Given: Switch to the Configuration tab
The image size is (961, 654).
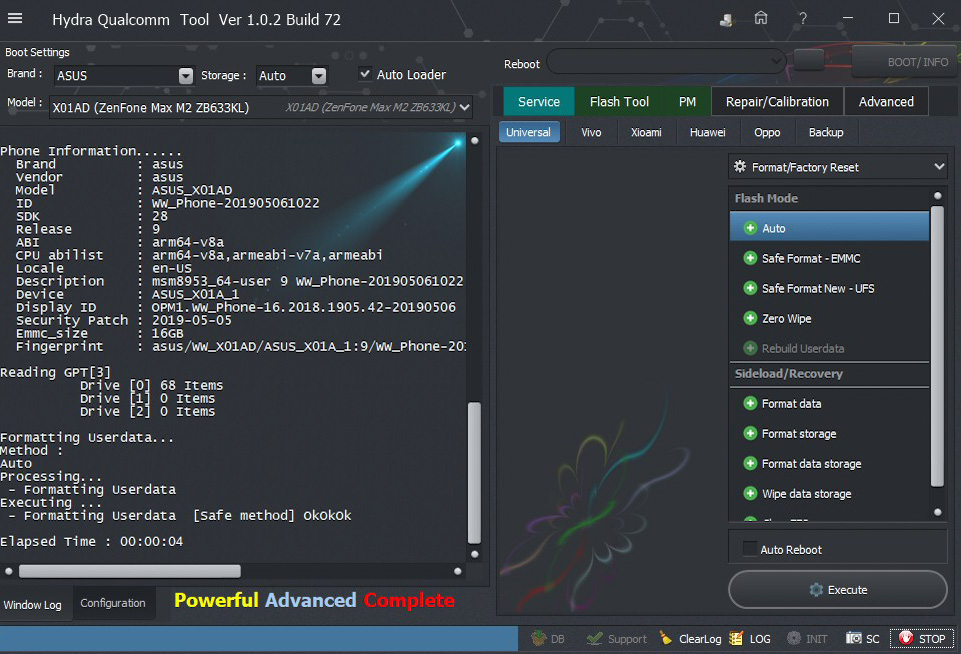Looking at the screenshot, I should point(113,603).
